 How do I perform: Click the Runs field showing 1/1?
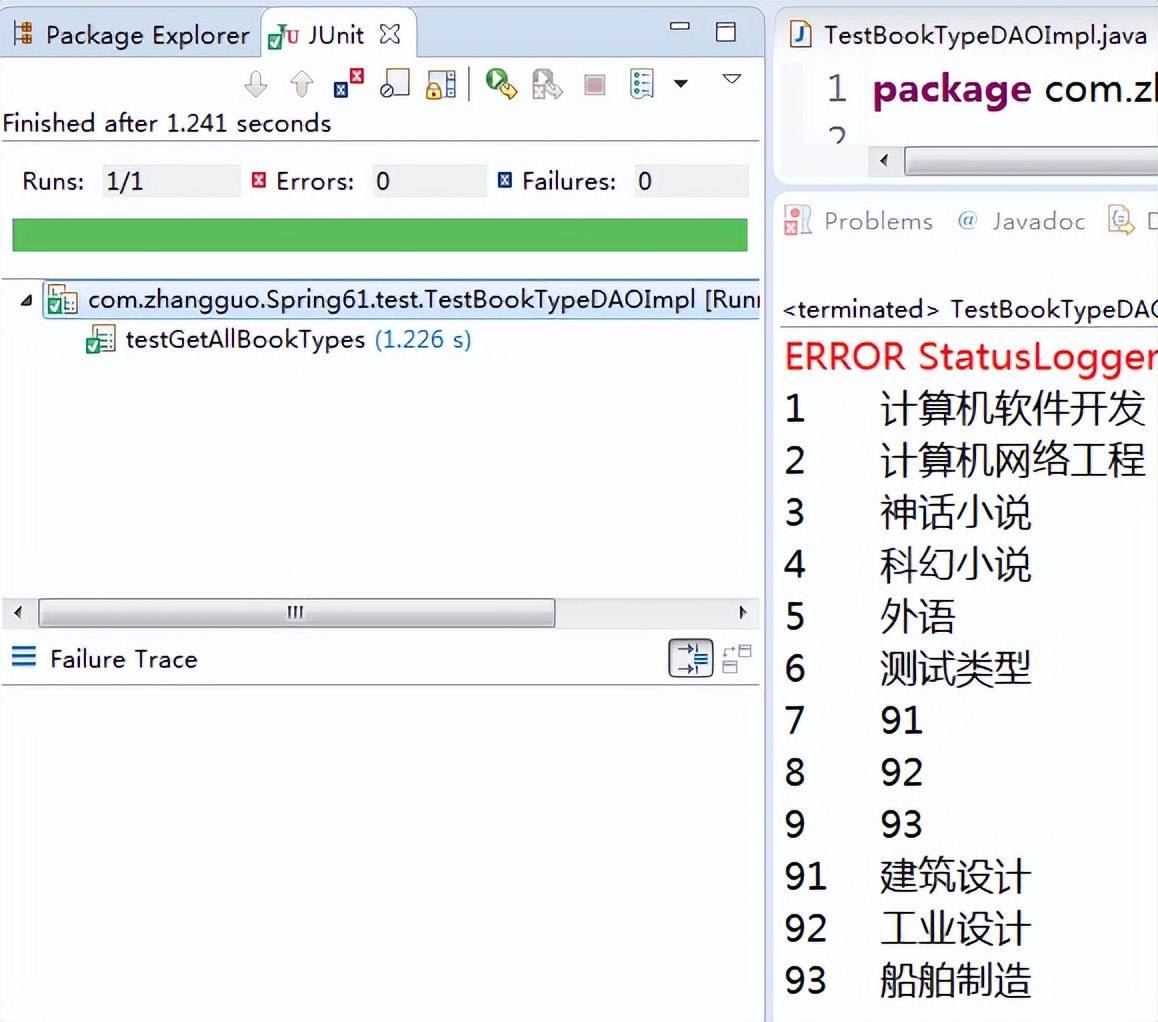(171, 181)
